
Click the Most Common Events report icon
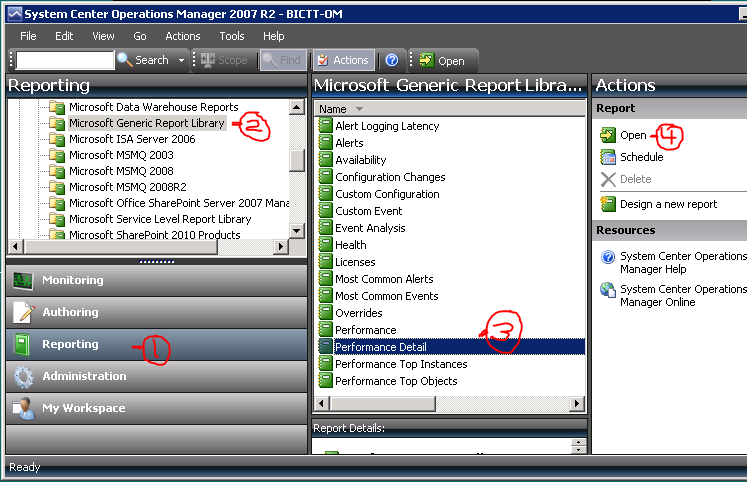pos(325,296)
